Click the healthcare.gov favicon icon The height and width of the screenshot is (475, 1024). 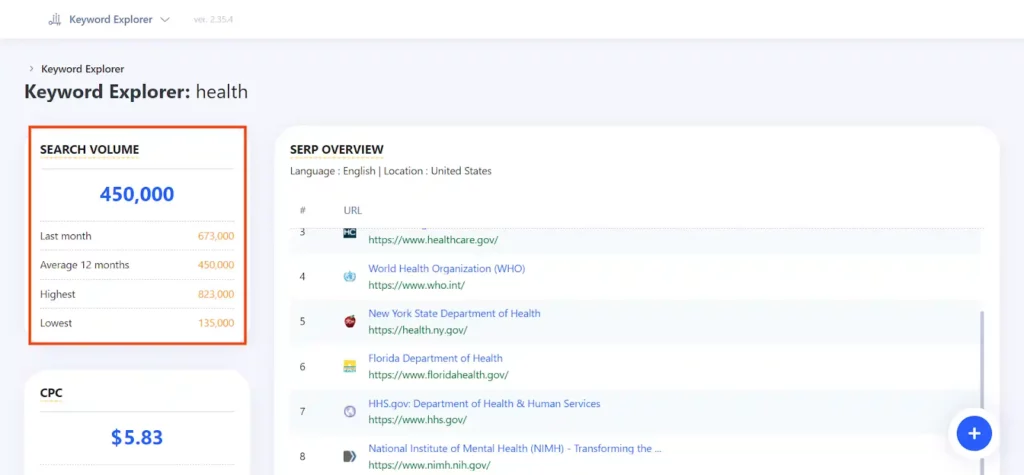click(x=350, y=233)
